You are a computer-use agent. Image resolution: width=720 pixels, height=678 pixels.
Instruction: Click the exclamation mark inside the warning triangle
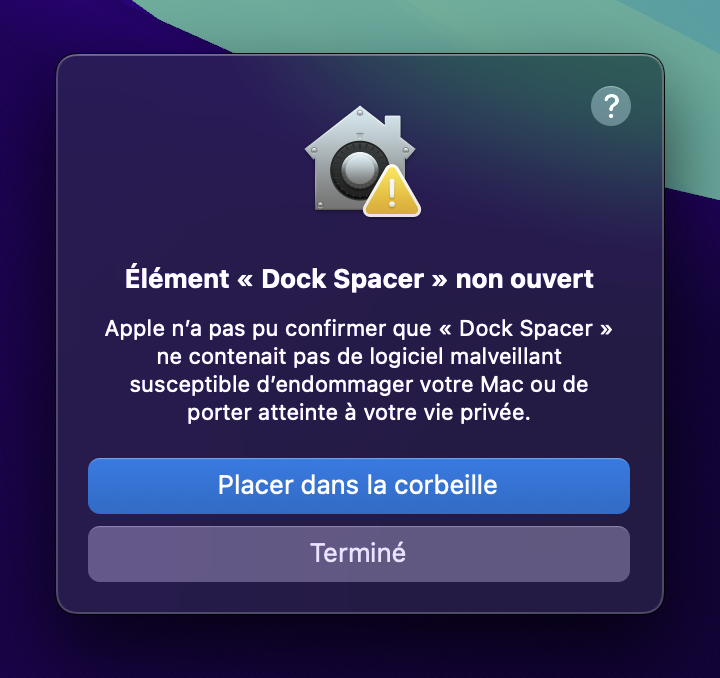pyautogui.click(x=393, y=193)
